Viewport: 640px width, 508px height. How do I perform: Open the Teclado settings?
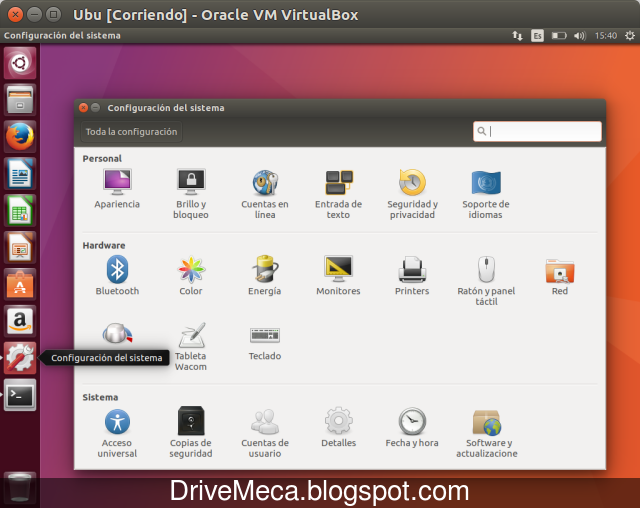[x=265, y=343]
